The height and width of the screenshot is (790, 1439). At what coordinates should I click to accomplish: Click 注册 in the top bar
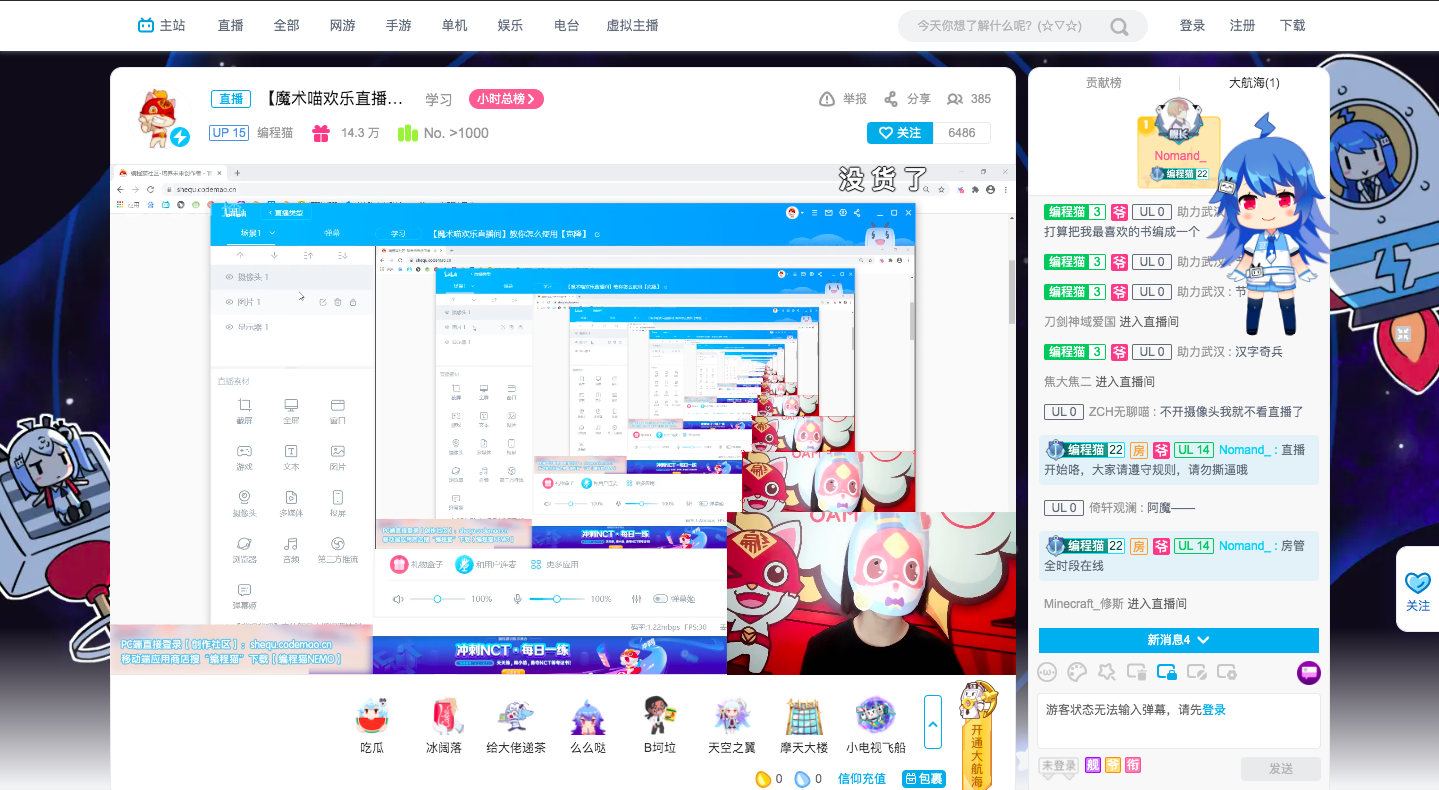1243,26
